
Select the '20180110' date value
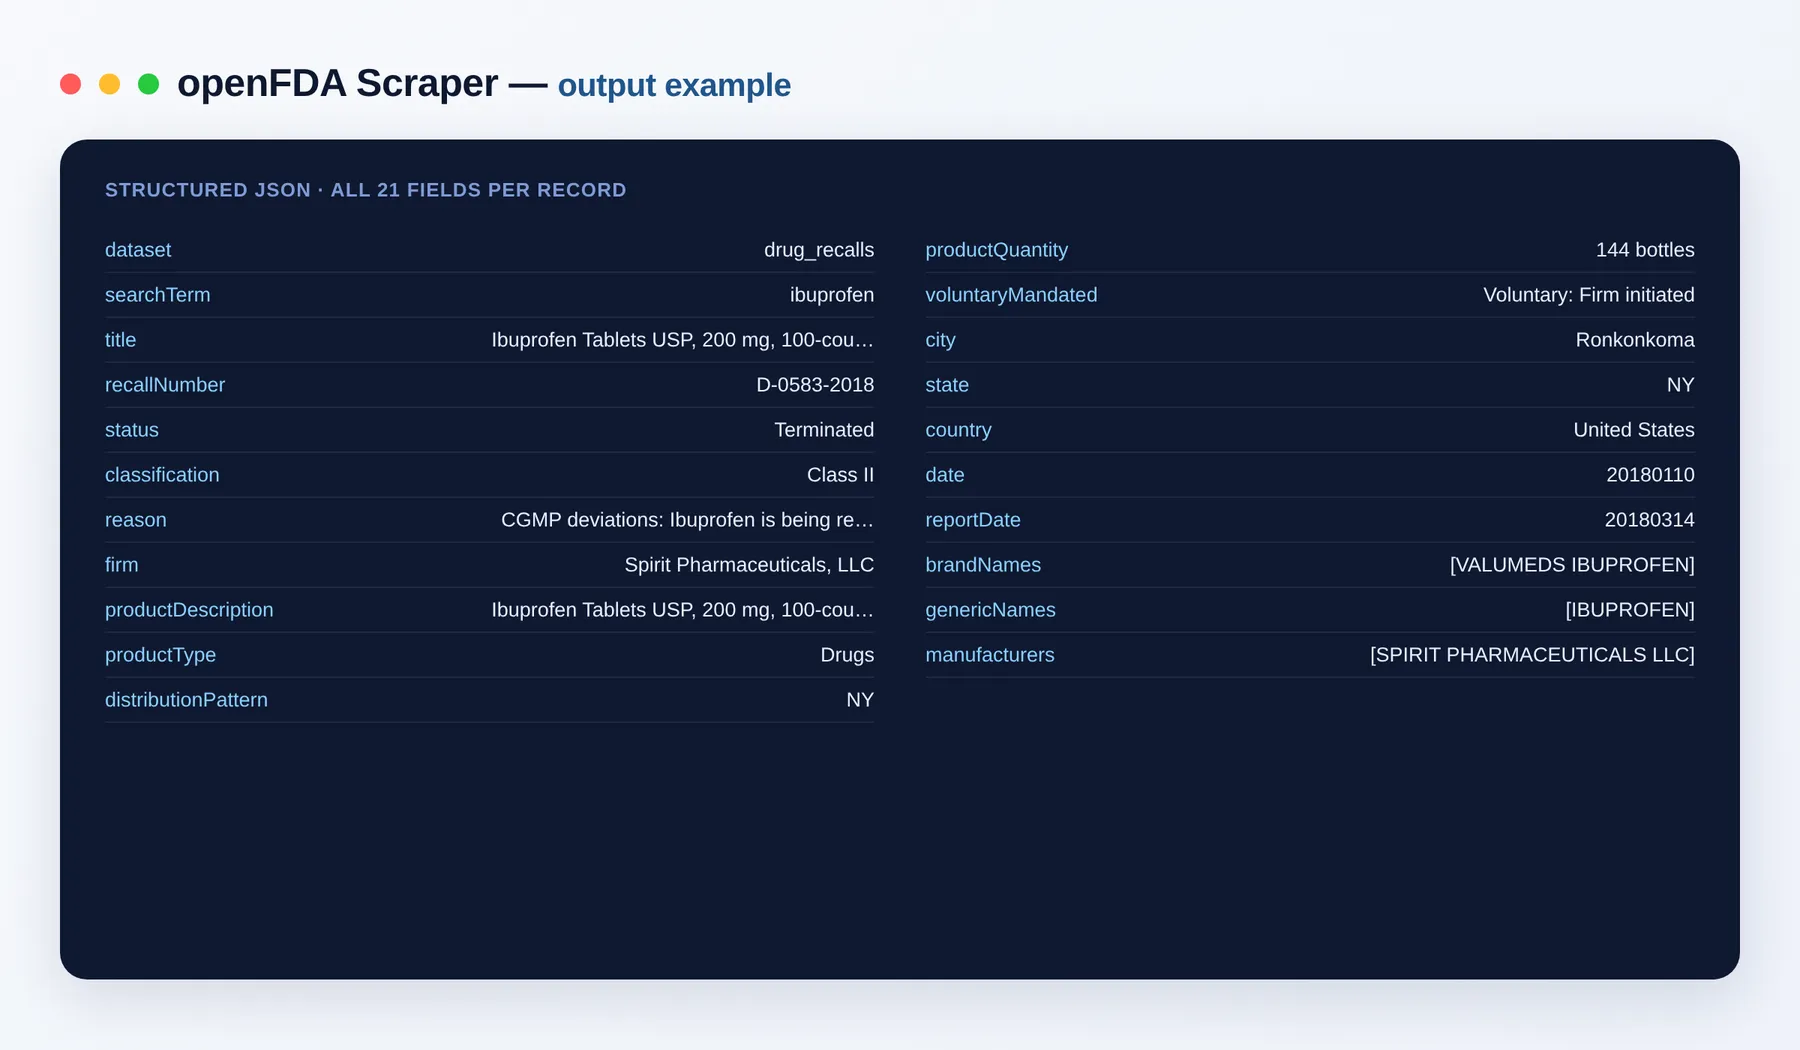1650,475
